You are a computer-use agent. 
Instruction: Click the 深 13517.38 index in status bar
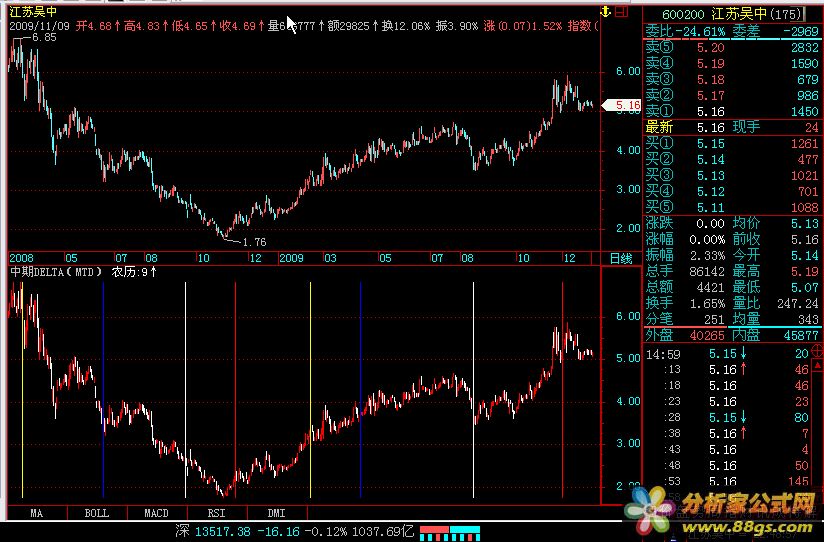click(x=213, y=531)
